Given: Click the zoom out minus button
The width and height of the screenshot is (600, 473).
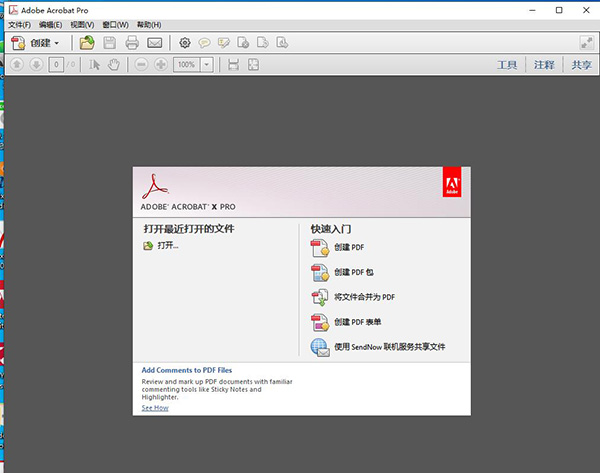Looking at the screenshot, I should tap(141, 65).
